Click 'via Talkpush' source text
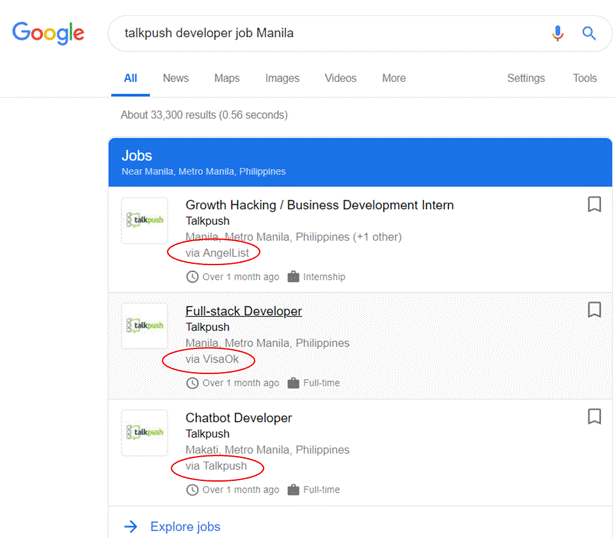This screenshot has height=538, width=616. (216, 466)
